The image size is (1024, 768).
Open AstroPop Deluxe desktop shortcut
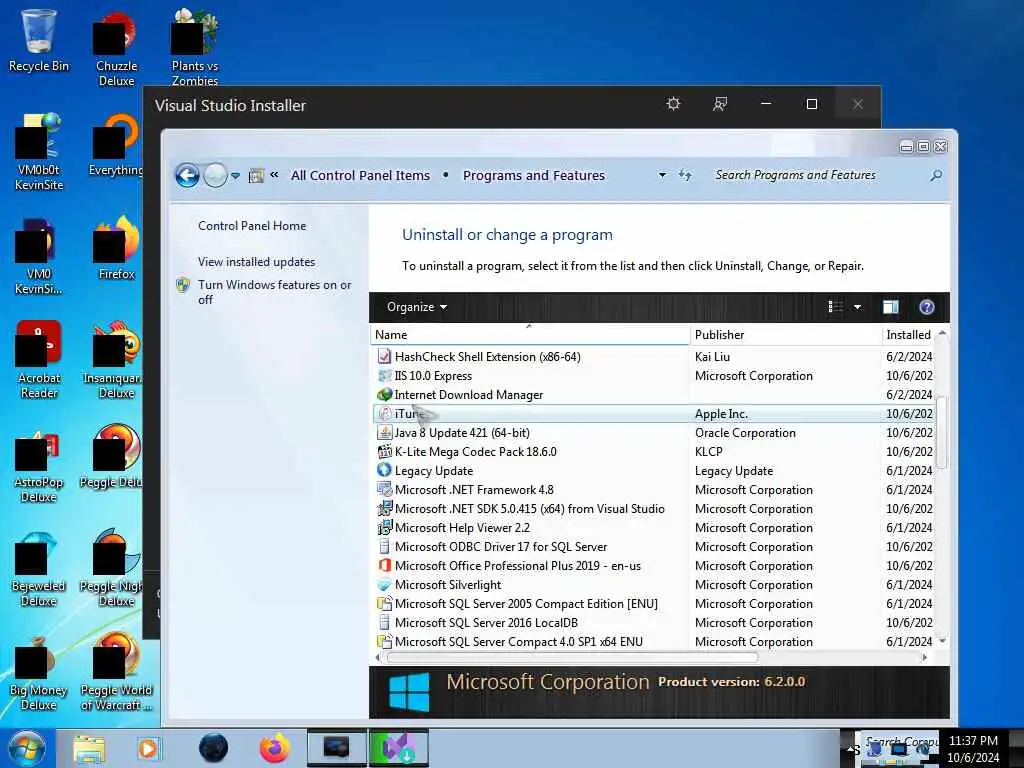(x=39, y=466)
